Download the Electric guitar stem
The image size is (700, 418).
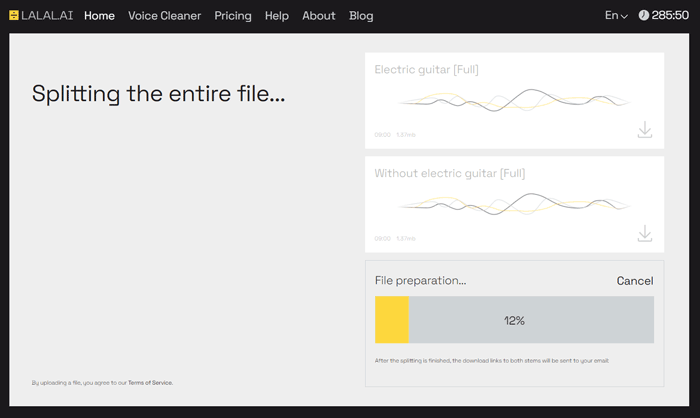pos(645,130)
